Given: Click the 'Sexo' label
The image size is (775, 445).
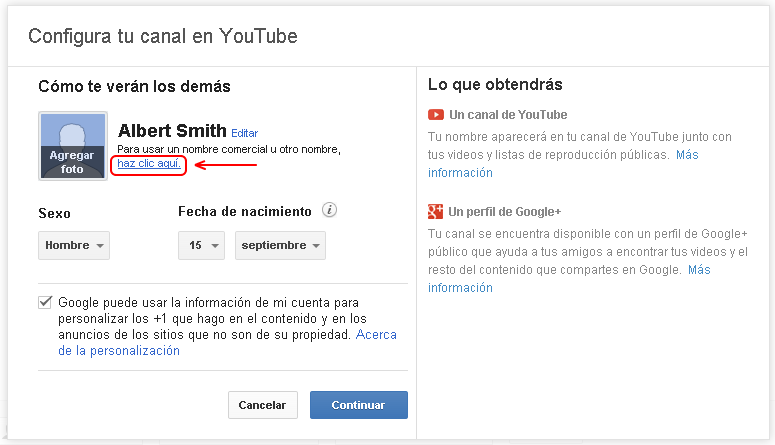Looking at the screenshot, I should [x=54, y=213].
